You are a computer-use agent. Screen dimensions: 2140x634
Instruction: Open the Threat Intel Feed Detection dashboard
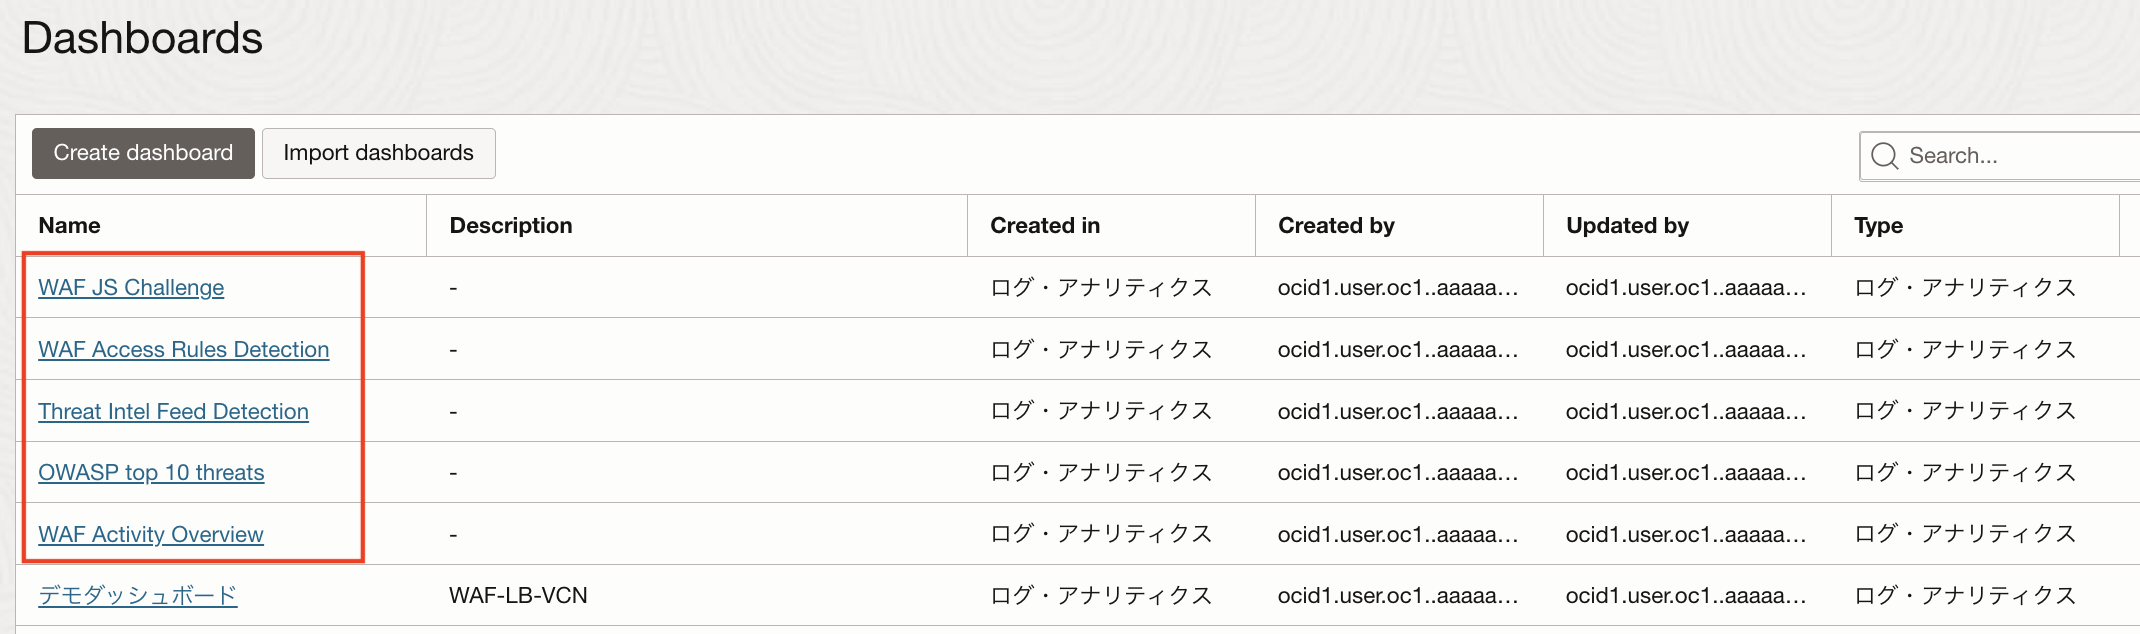(x=173, y=412)
